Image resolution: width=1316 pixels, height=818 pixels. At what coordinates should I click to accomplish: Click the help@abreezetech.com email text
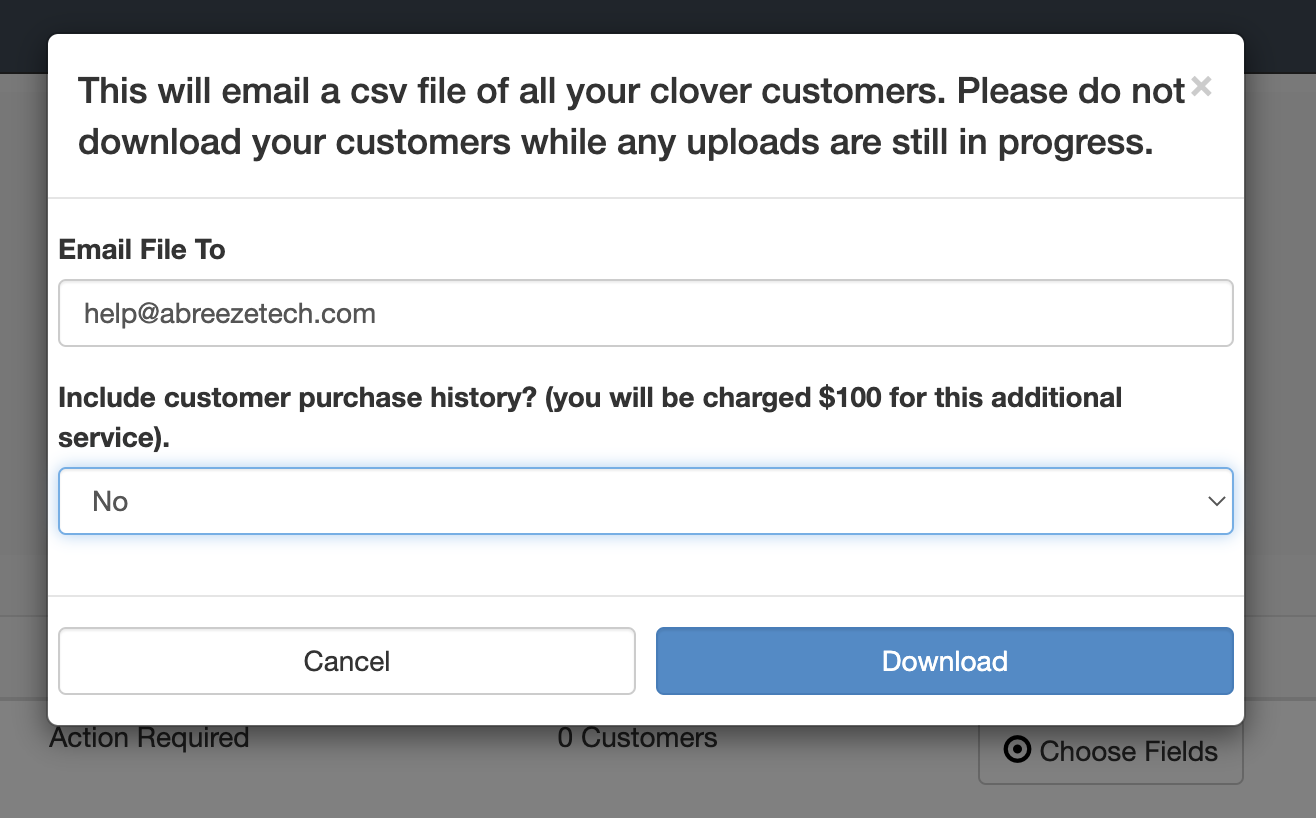(230, 313)
